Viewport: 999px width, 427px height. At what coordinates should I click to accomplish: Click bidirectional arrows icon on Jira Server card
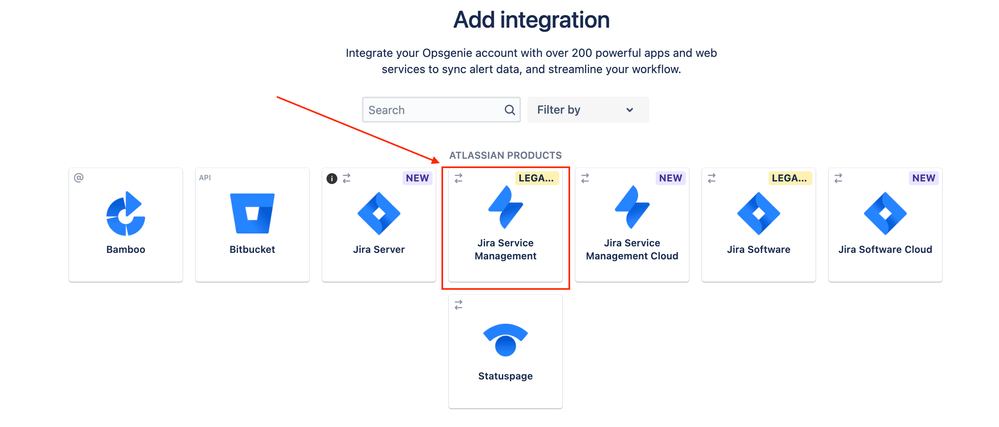pyautogui.click(x=347, y=178)
